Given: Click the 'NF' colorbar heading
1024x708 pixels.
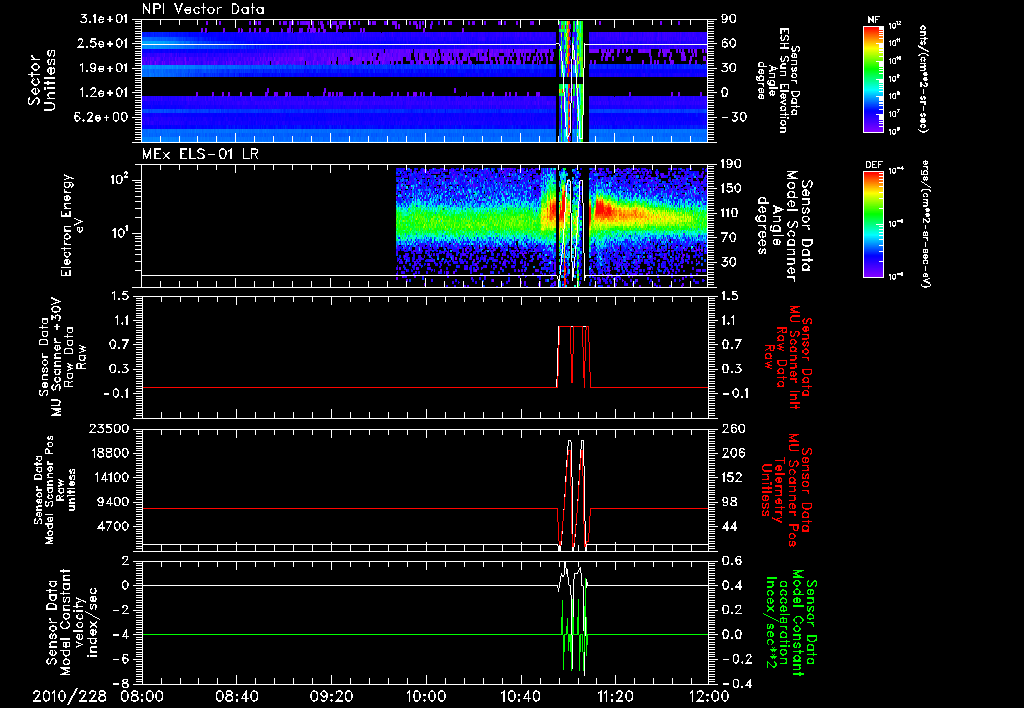Looking at the screenshot, I should coord(873,20).
